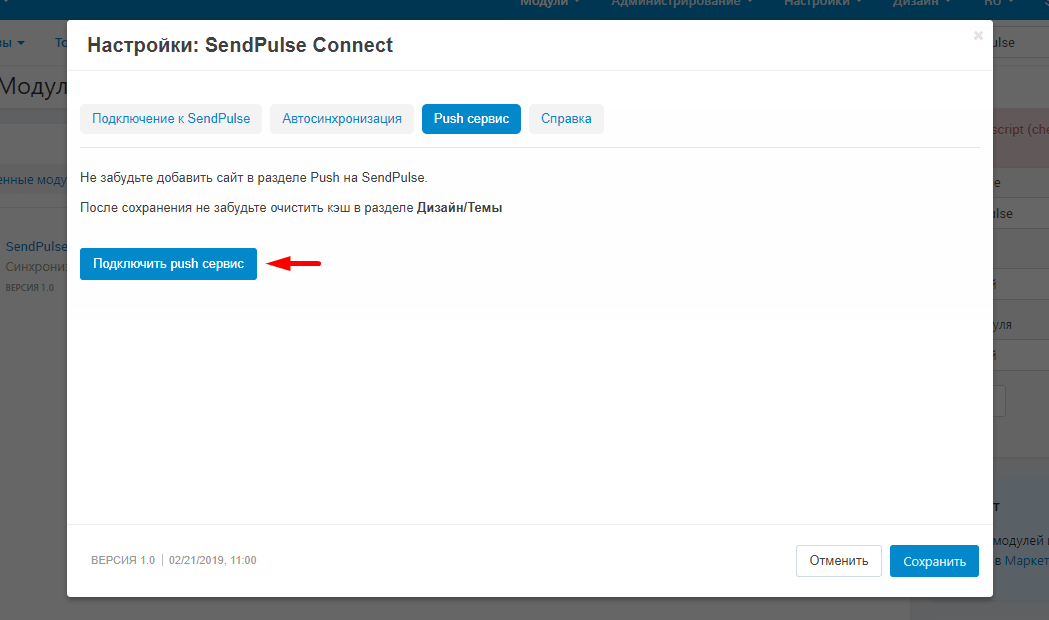1049x620 pixels.
Task: Click the Маркет link in background page
Action: (1026, 560)
